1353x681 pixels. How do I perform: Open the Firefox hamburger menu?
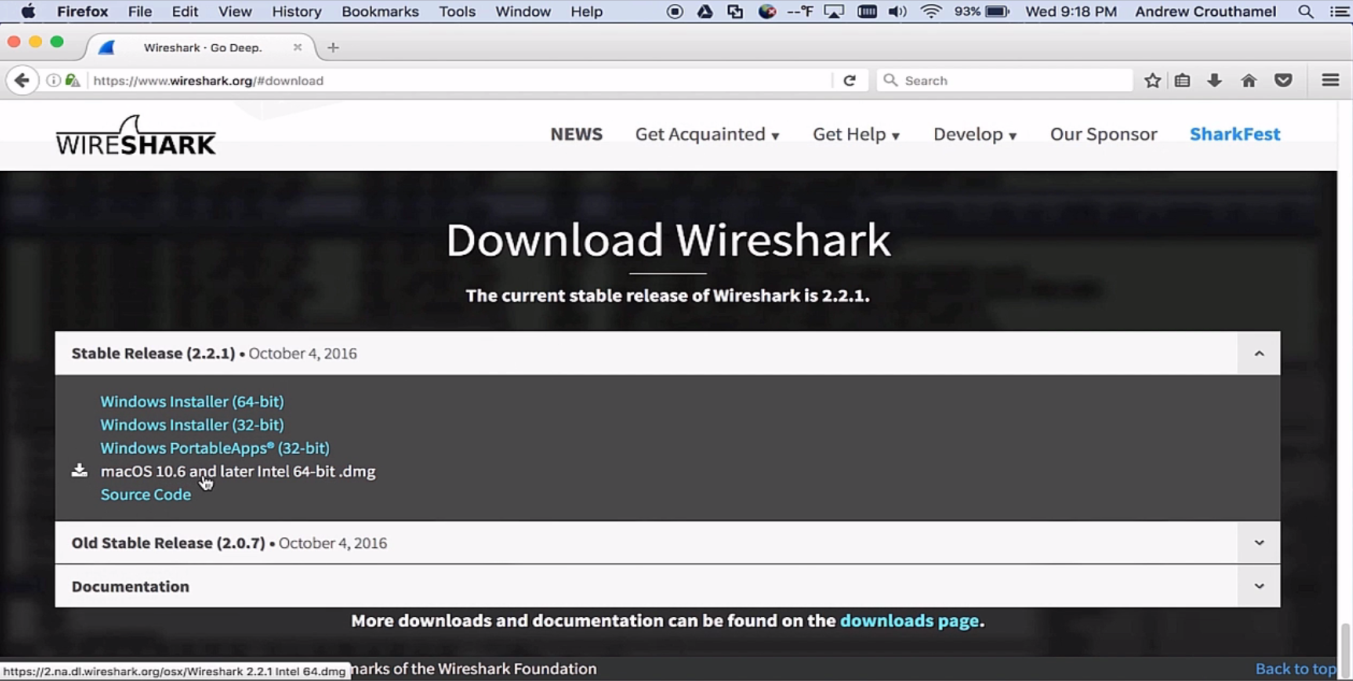pos(1330,80)
